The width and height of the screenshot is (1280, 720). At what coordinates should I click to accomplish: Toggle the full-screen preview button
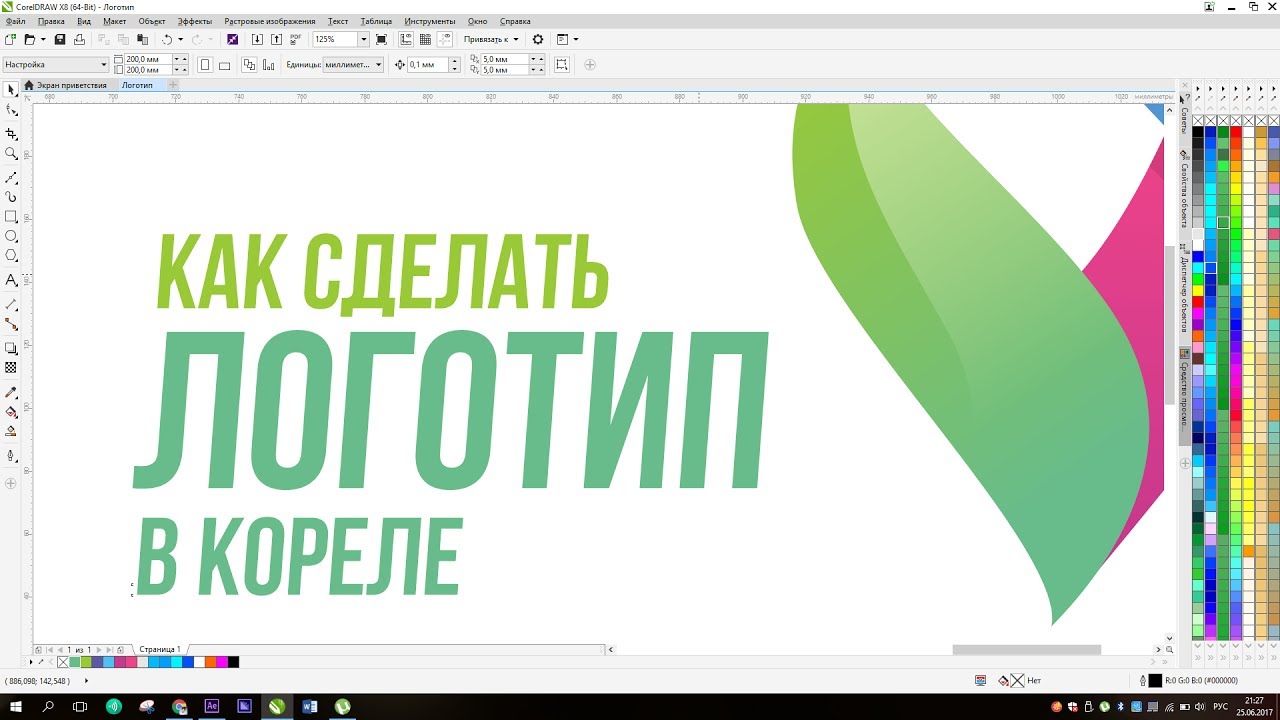coord(381,39)
